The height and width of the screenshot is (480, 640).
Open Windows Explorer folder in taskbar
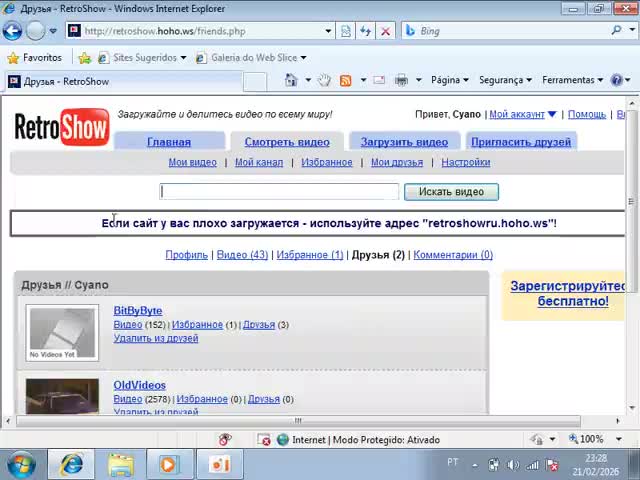pos(120,464)
